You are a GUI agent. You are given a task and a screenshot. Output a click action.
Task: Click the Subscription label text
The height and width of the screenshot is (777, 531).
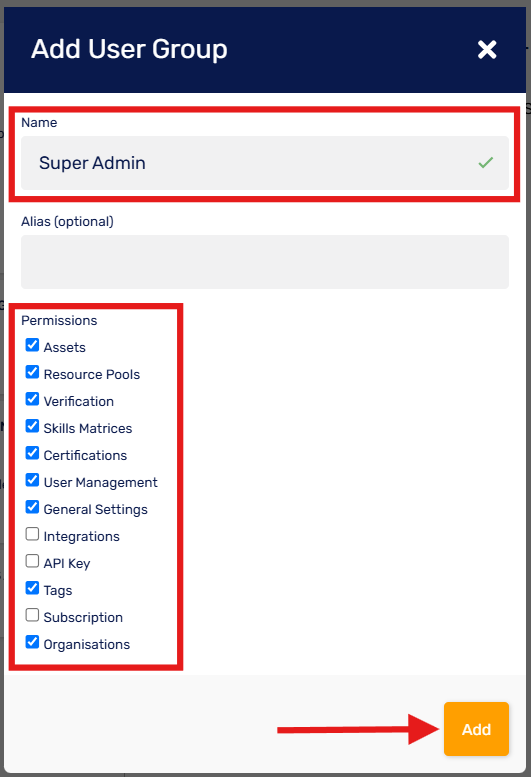pyautogui.click(x=83, y=617)
